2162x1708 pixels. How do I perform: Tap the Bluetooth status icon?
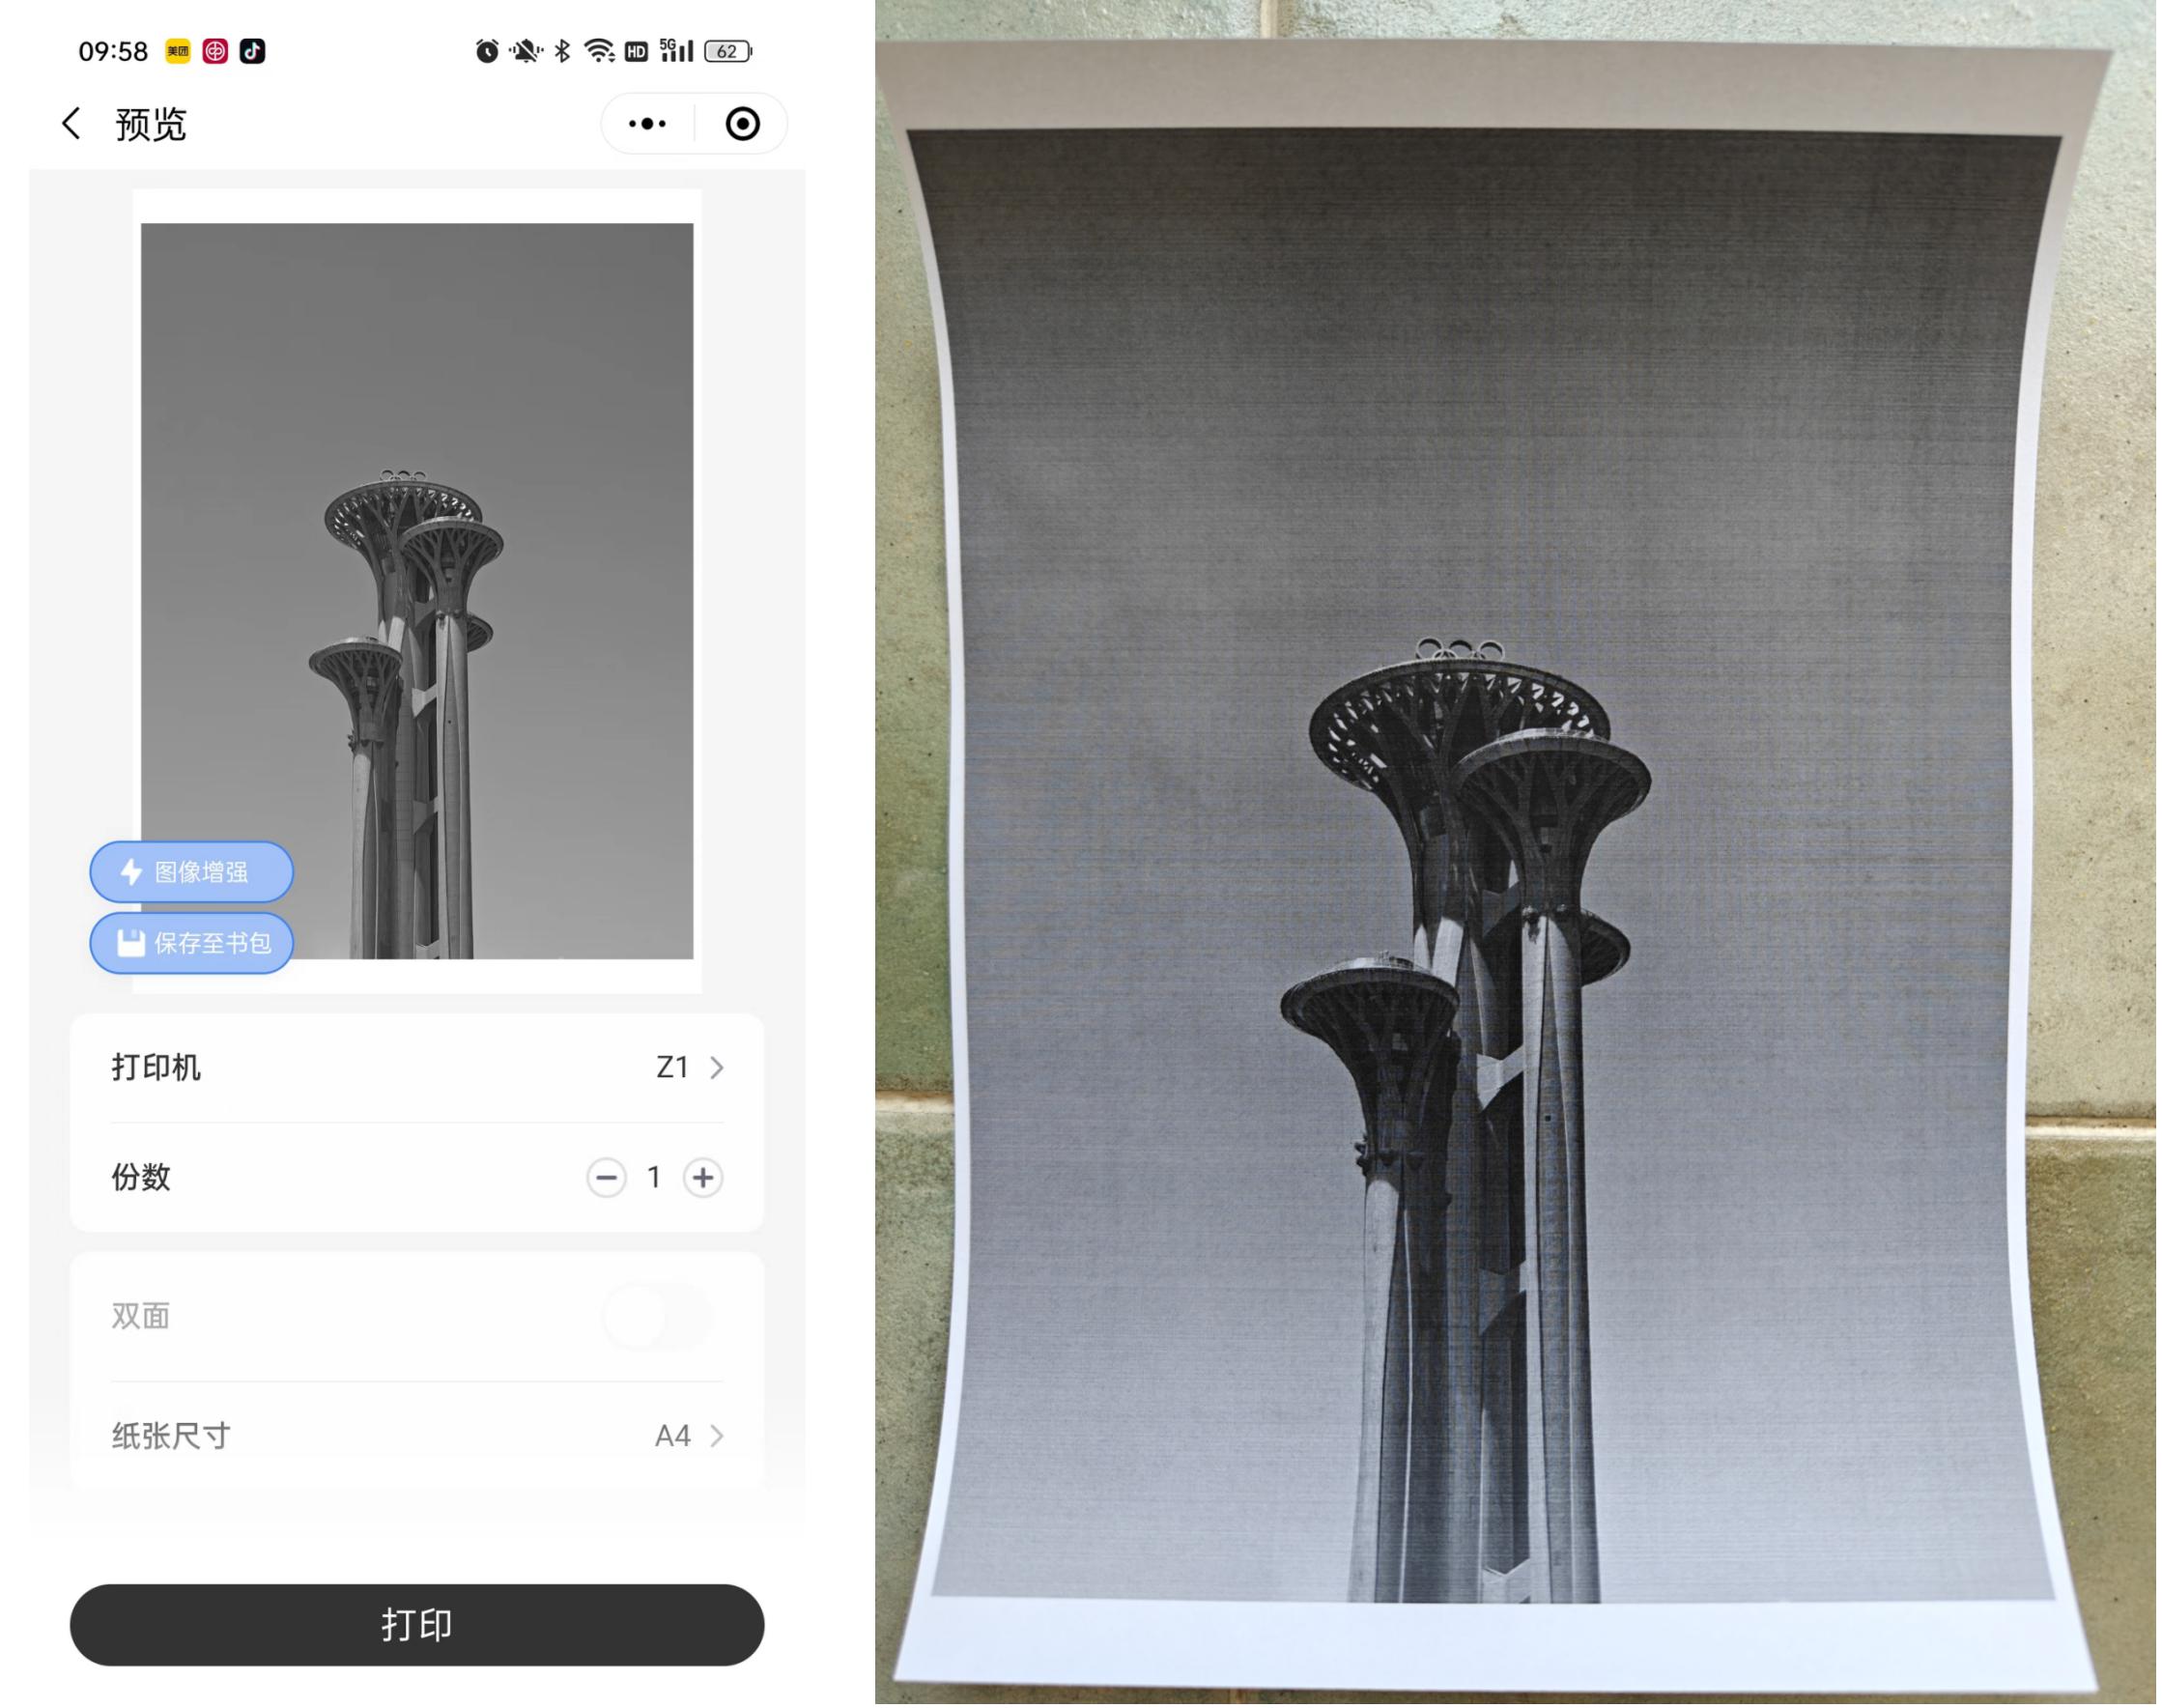click(563, 51)
